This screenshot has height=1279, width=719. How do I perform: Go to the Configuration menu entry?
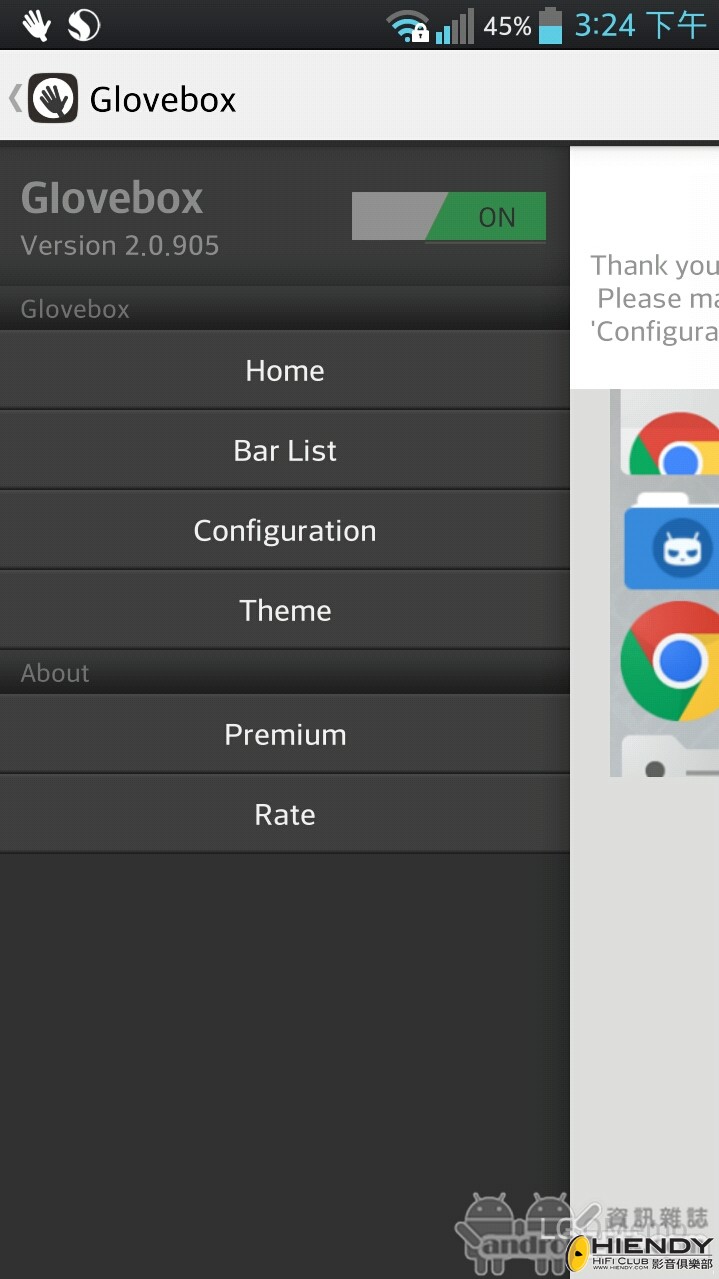pos(285,530)
